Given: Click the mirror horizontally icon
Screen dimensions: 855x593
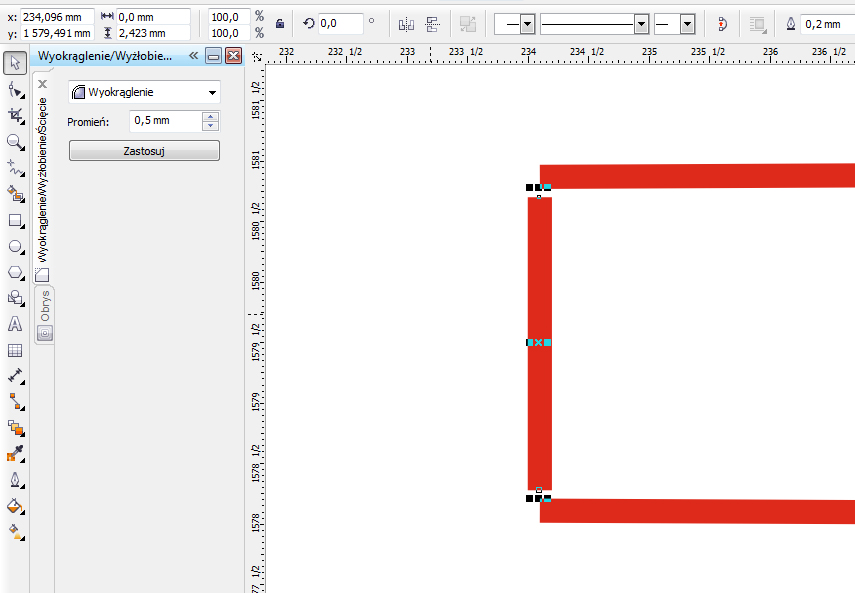Looking at the screenshot, I should [405, 23].
